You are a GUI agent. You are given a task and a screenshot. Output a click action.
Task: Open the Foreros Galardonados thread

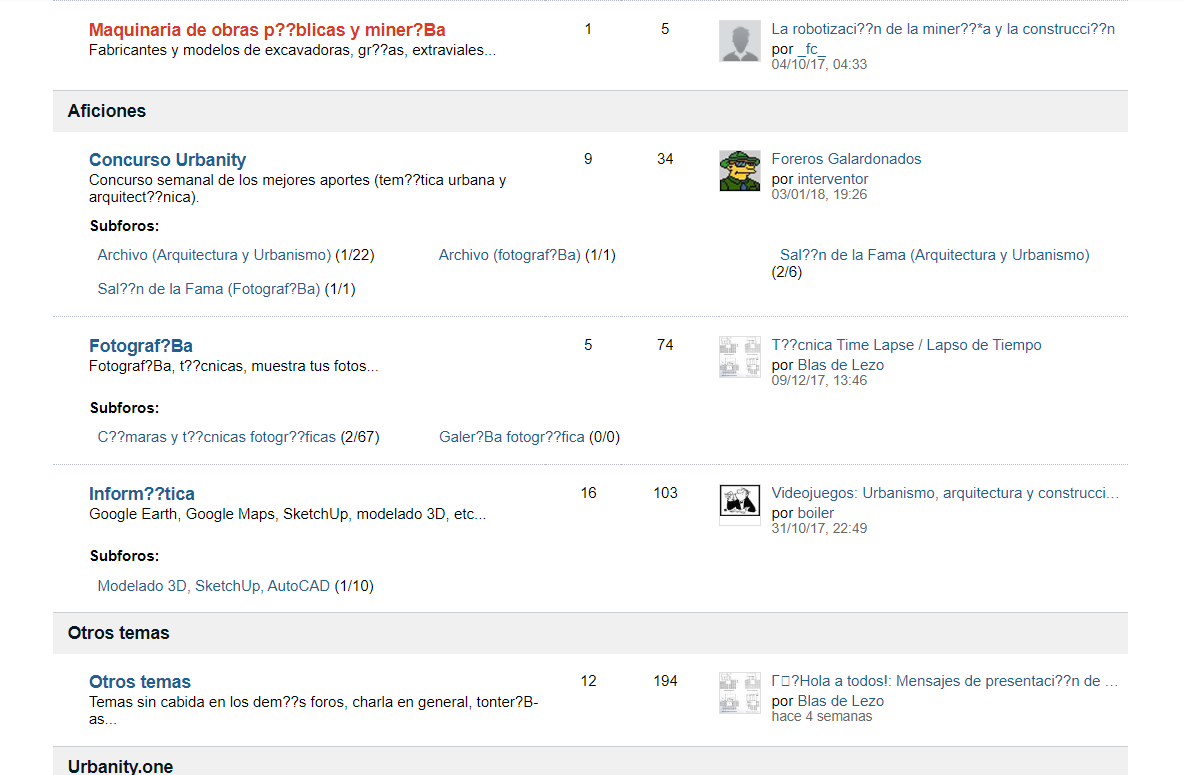pos(846,159)
